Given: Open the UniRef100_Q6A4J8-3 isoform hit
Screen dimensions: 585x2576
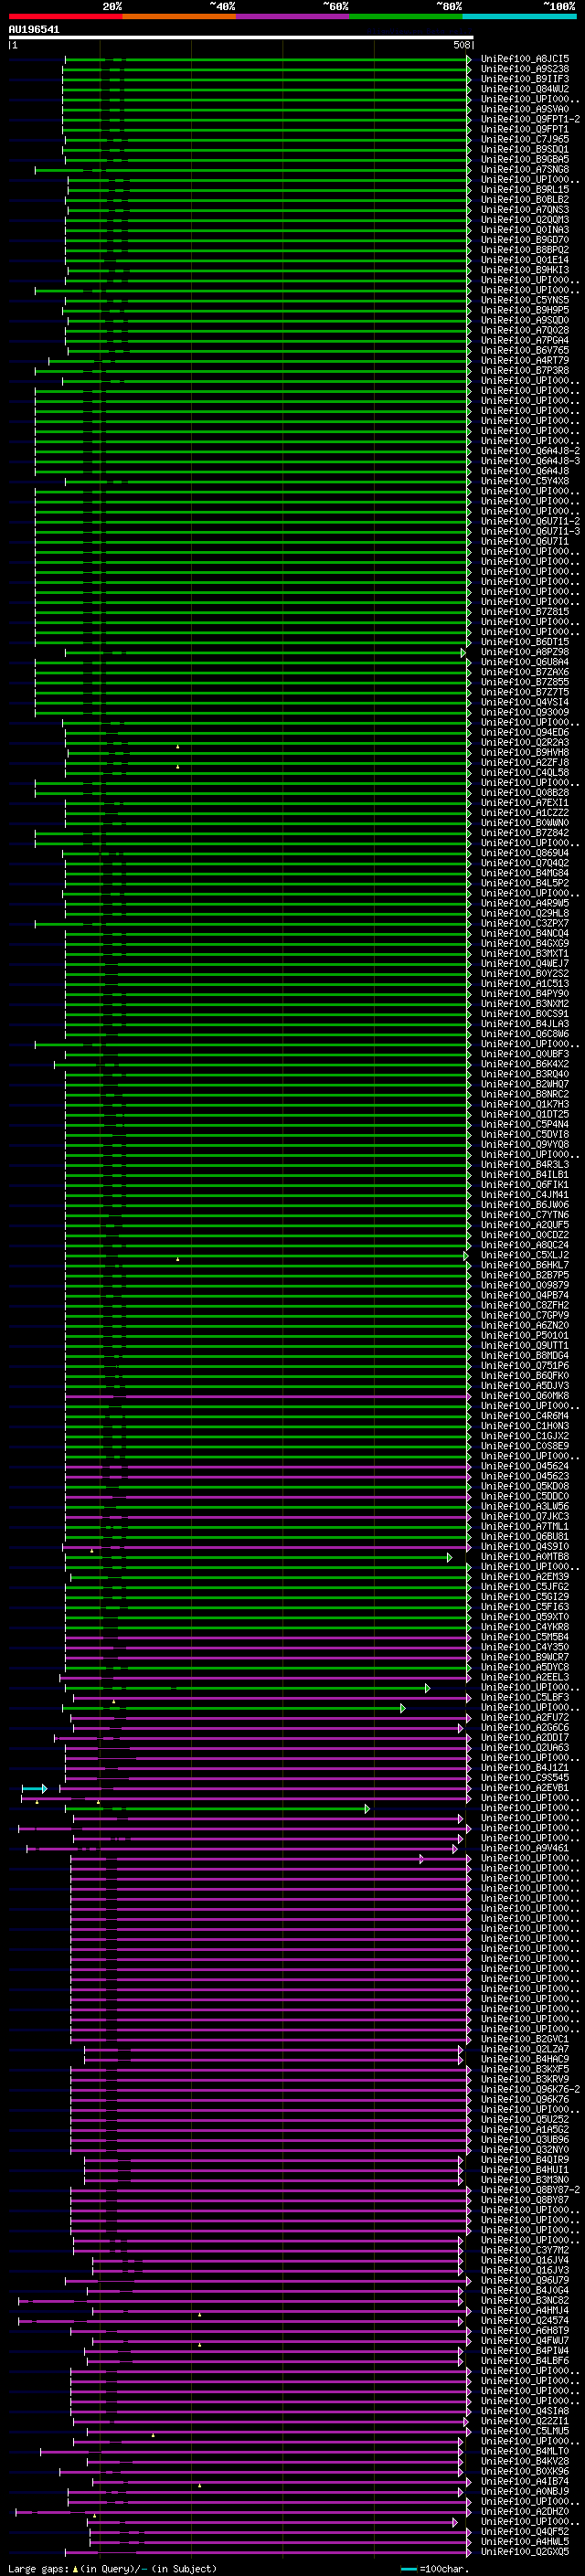Looking at the screenshot, I should [x=530, y=460].
